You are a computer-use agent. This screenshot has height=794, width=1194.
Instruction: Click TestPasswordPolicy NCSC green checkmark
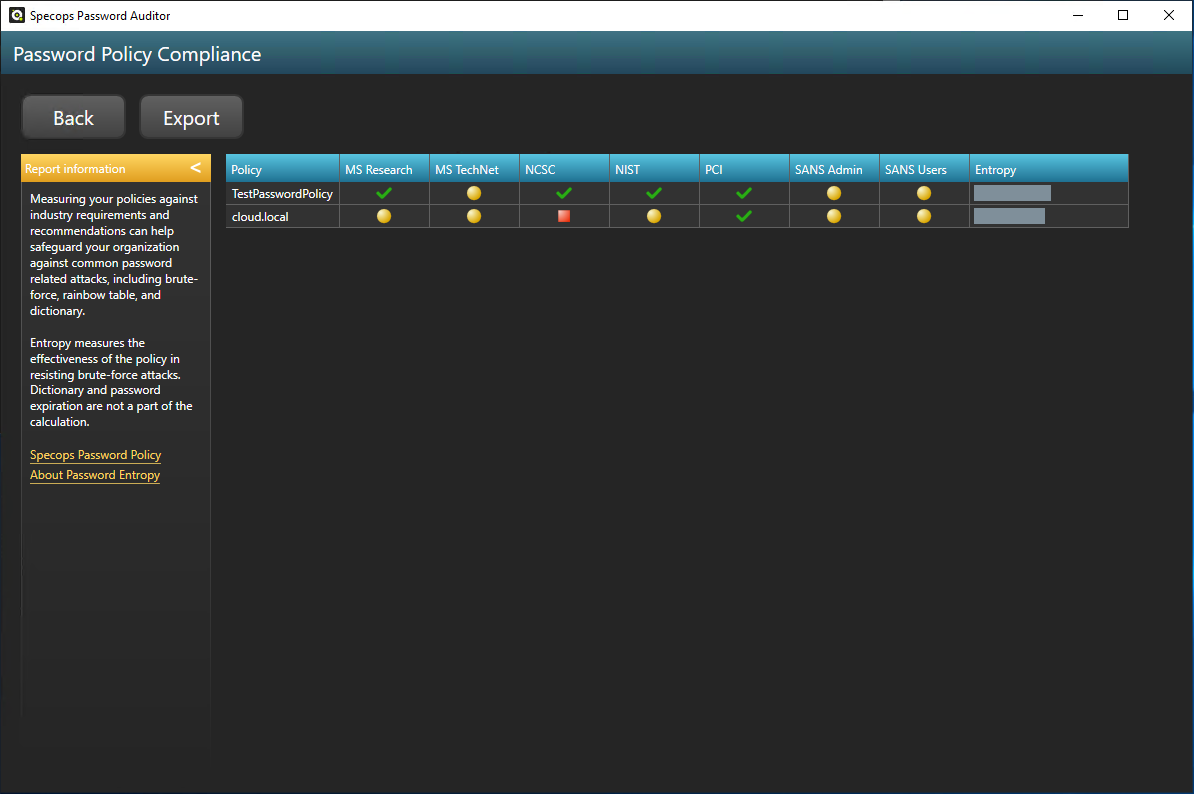coord(563,193)
